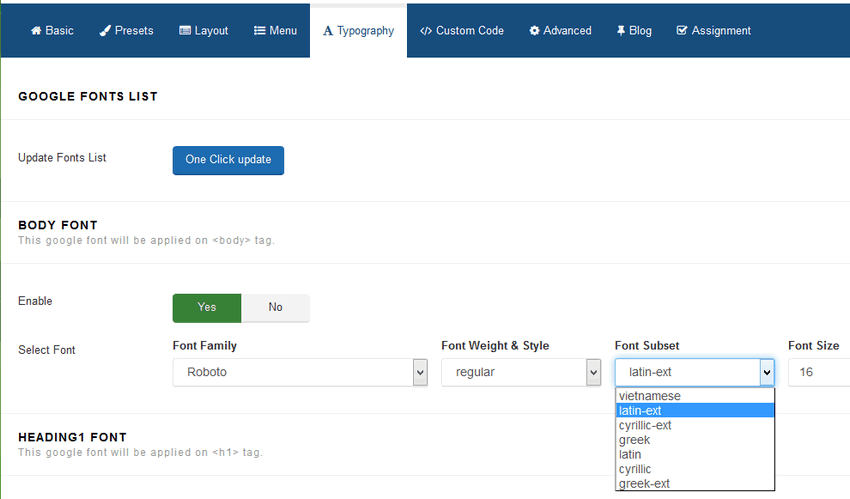The height and width of the screenshot is (499, 850).
Task: Pick greek-ext from the subset options
Action: [x=644, y=484]
